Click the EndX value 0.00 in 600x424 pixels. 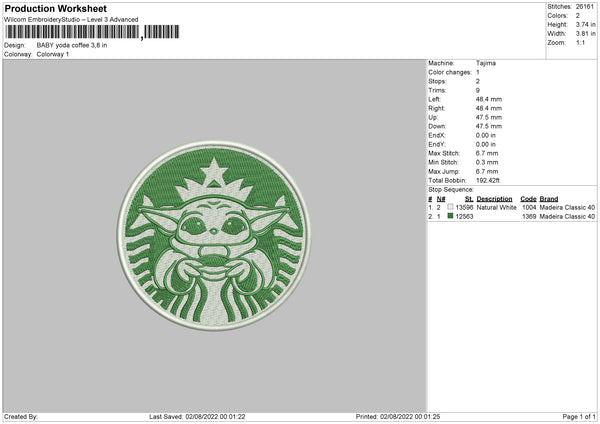[x=486, y=135]
